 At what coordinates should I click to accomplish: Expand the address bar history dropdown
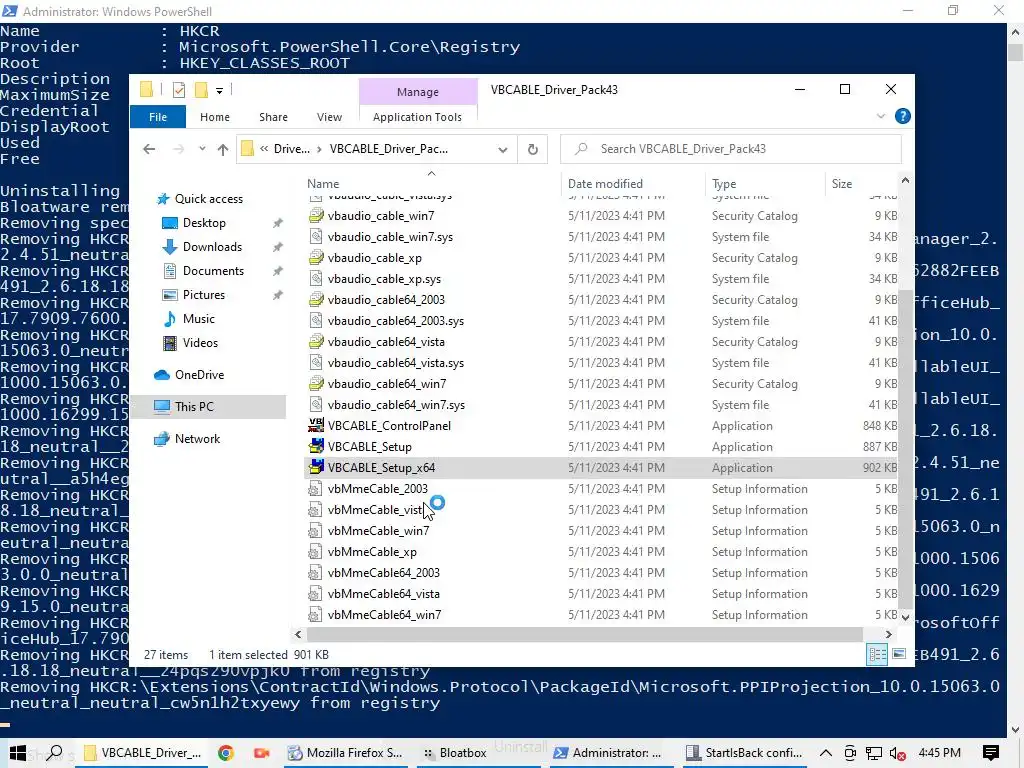(x=502, y=149)
